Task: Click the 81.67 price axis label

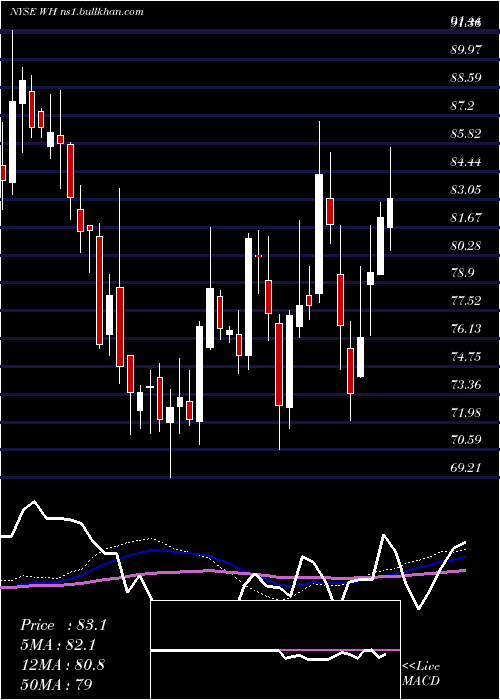Action: tap(466, 217)
